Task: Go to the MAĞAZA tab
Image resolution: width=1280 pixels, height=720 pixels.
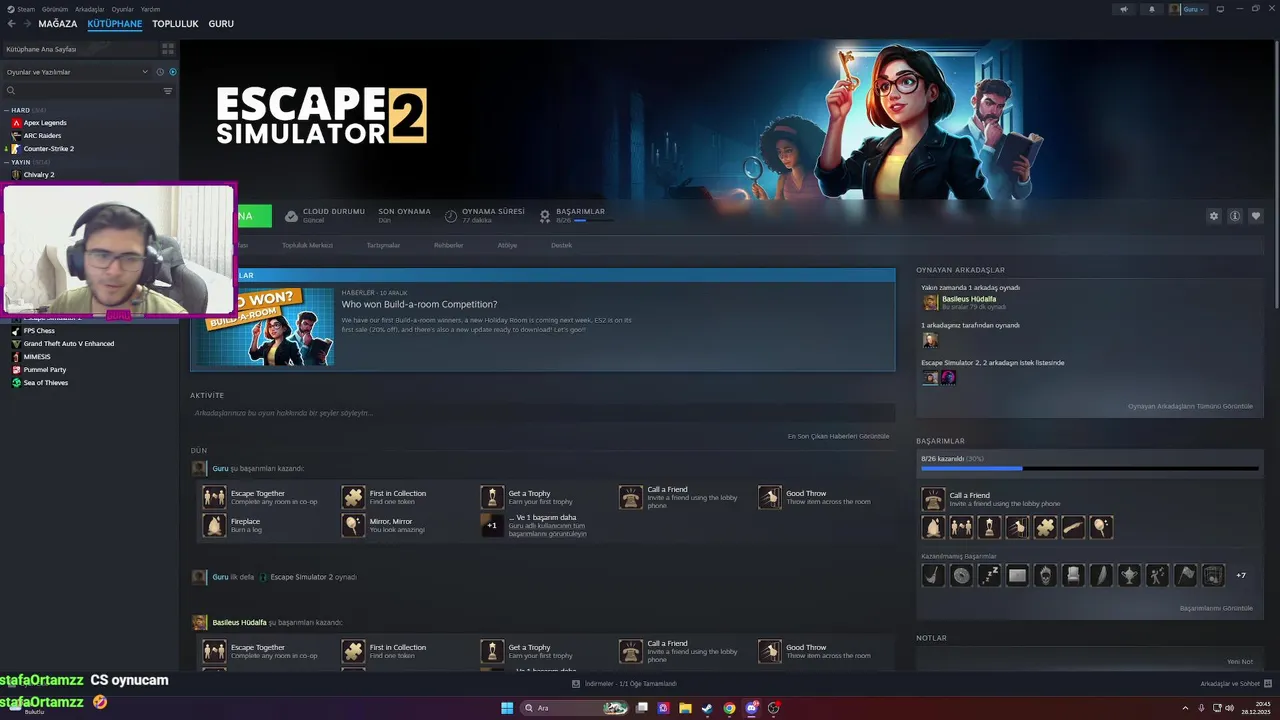Action: (57, 24)
